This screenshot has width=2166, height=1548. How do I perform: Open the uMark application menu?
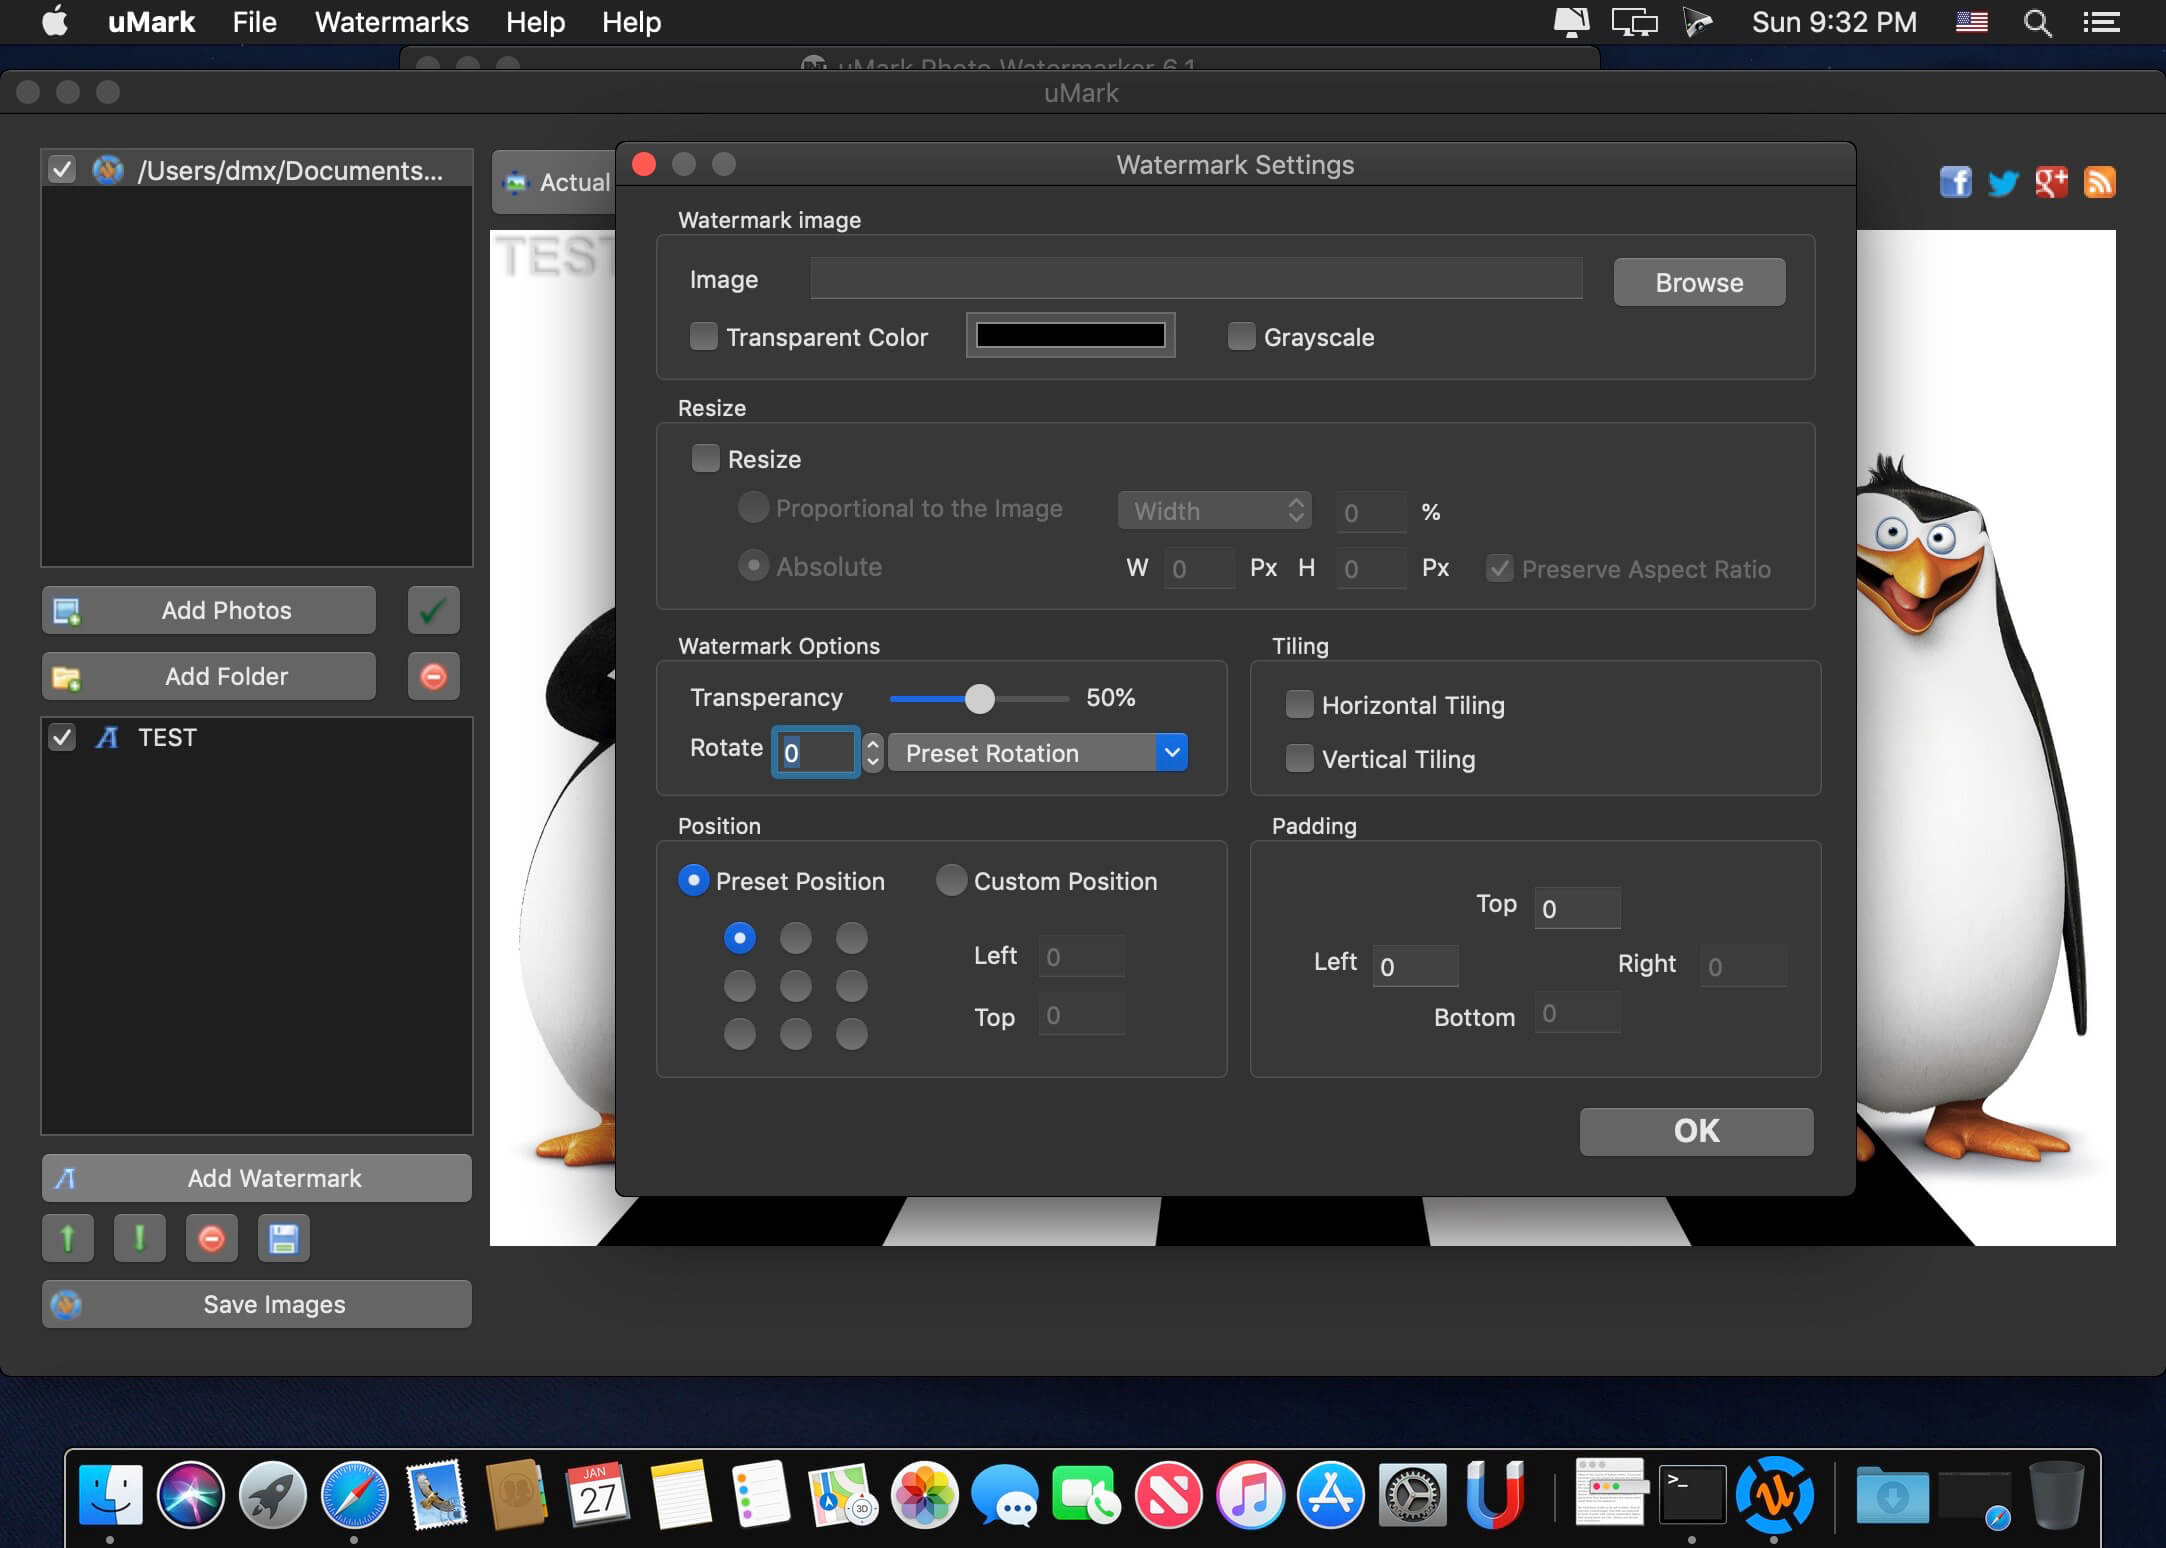tap(151, 22)
